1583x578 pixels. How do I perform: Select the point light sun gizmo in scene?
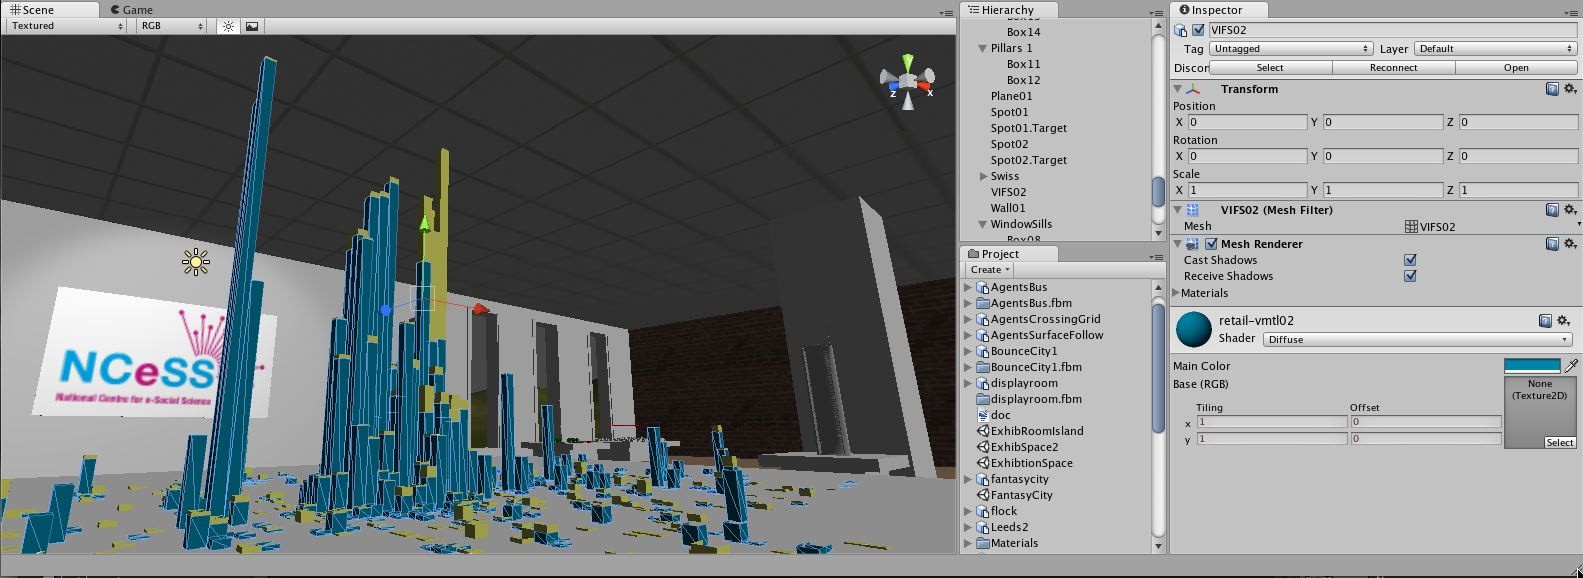click(x=196, y=263)
